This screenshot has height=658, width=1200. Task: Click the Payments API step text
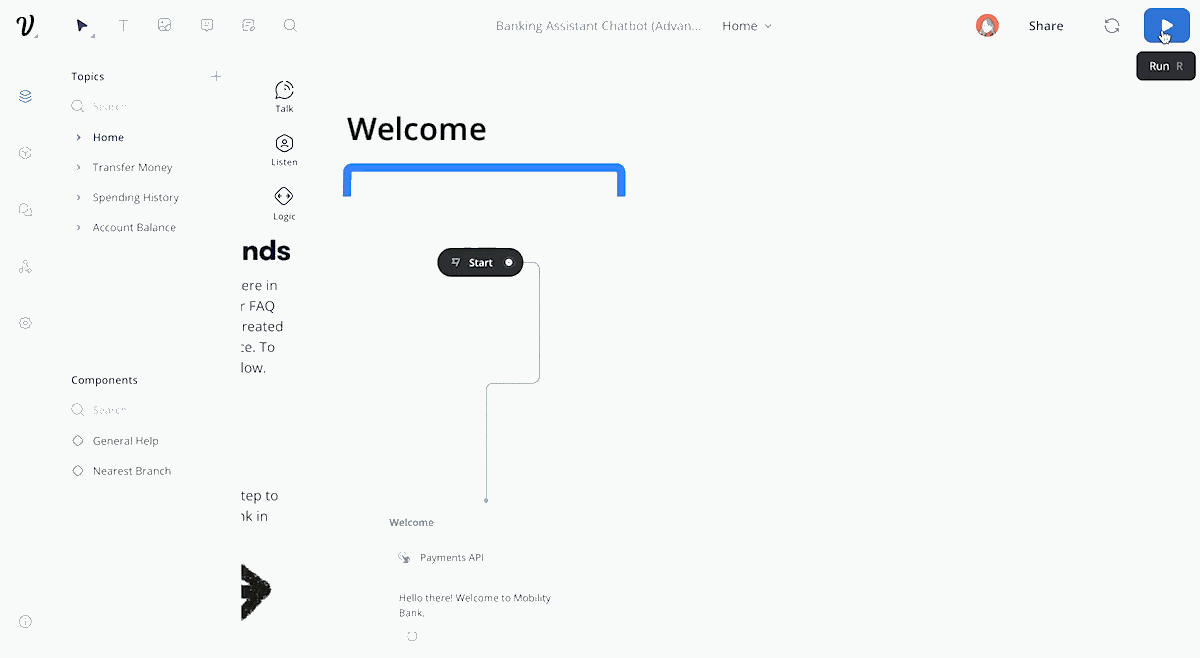452,558
